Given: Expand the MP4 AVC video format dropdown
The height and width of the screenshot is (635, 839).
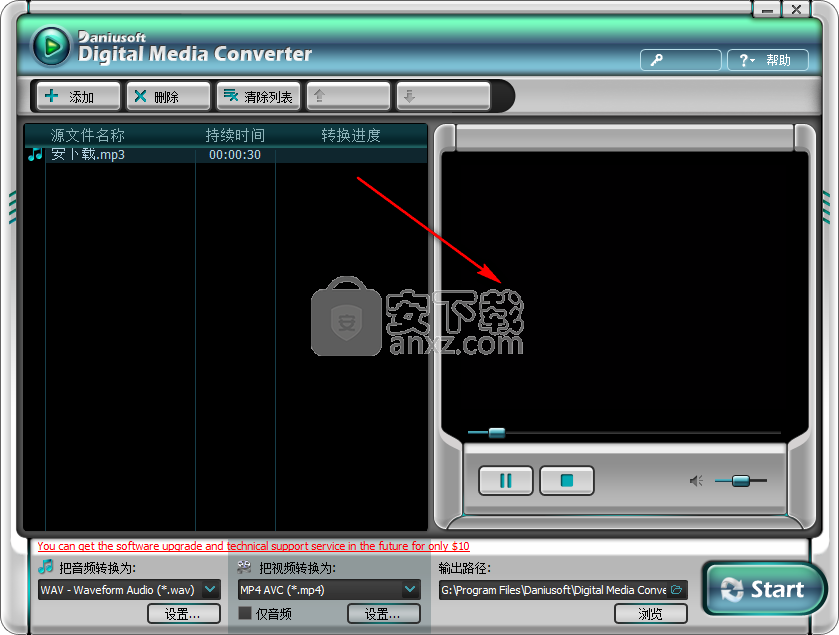Looking at the screenshot, I should [410, 590].
